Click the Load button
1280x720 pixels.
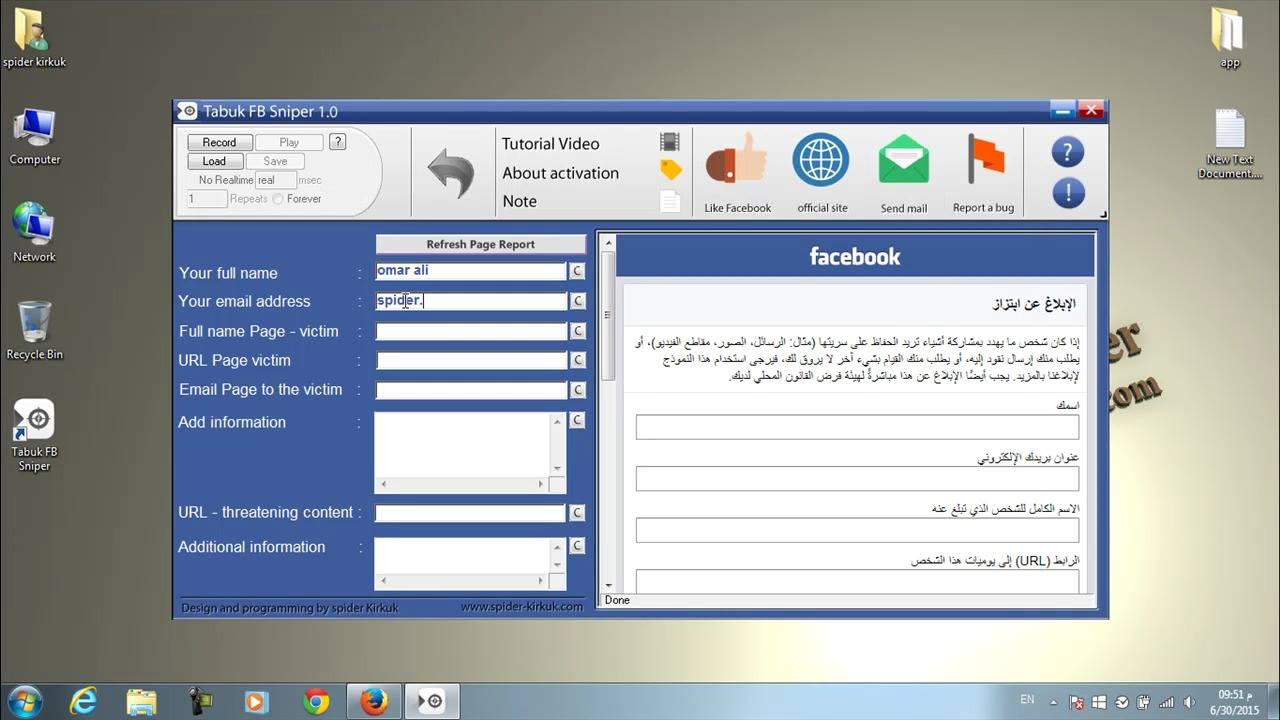214,161
